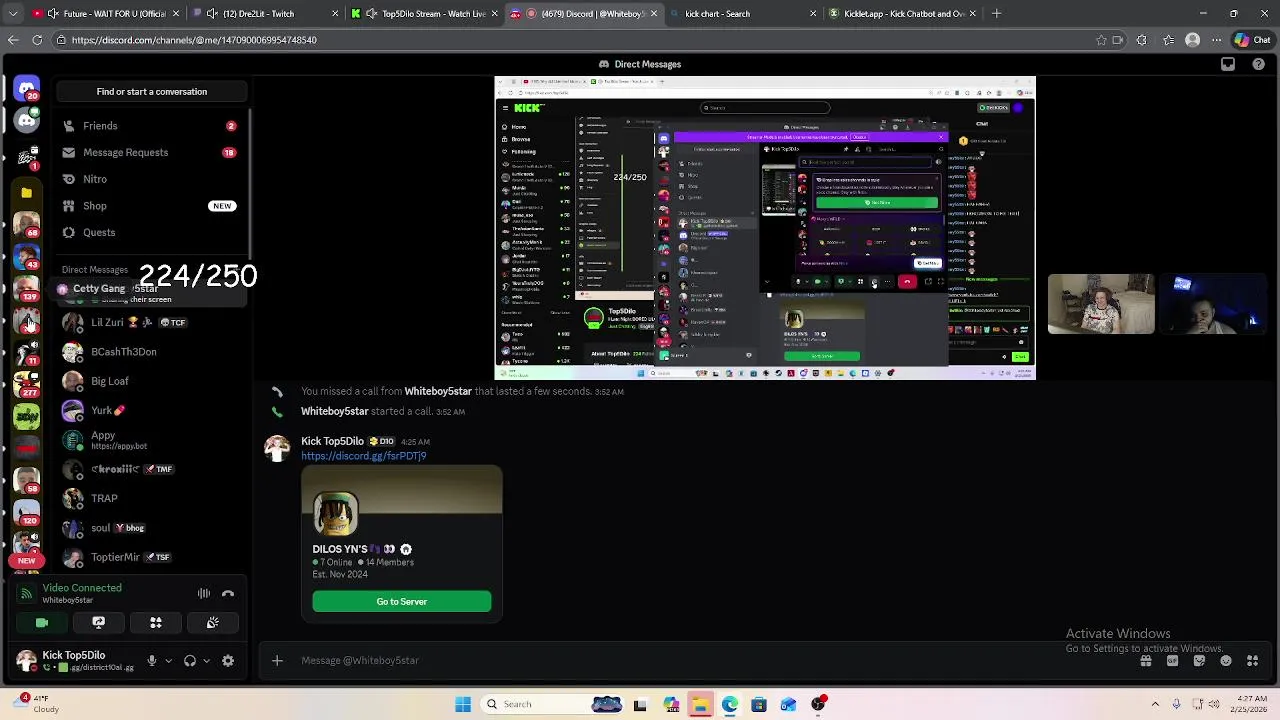Open Activities launcher in call panel

(156, 623)
